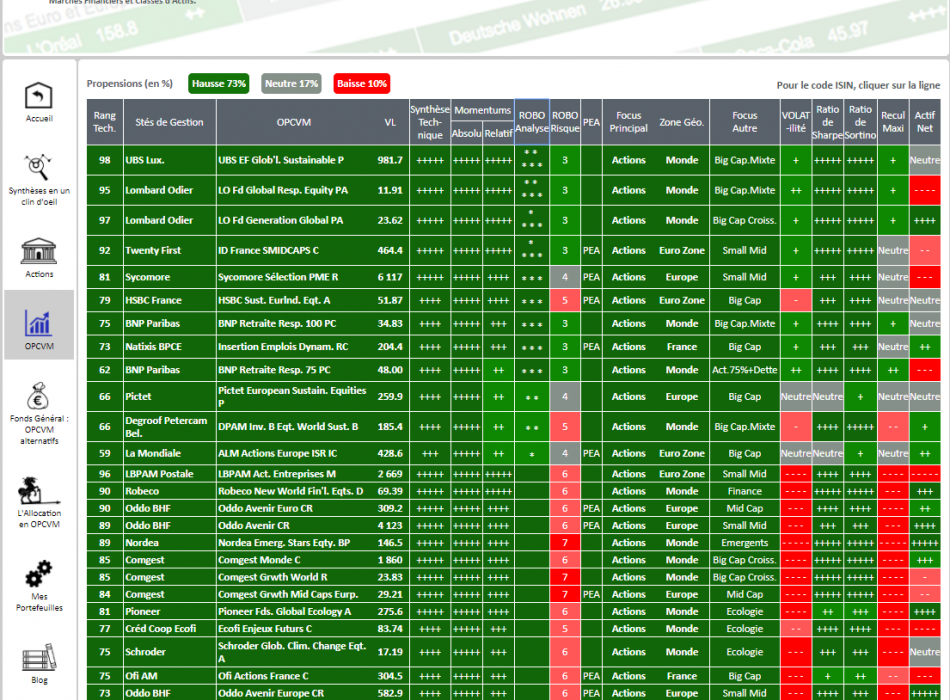Click VL value 4 123

point(390,525)
